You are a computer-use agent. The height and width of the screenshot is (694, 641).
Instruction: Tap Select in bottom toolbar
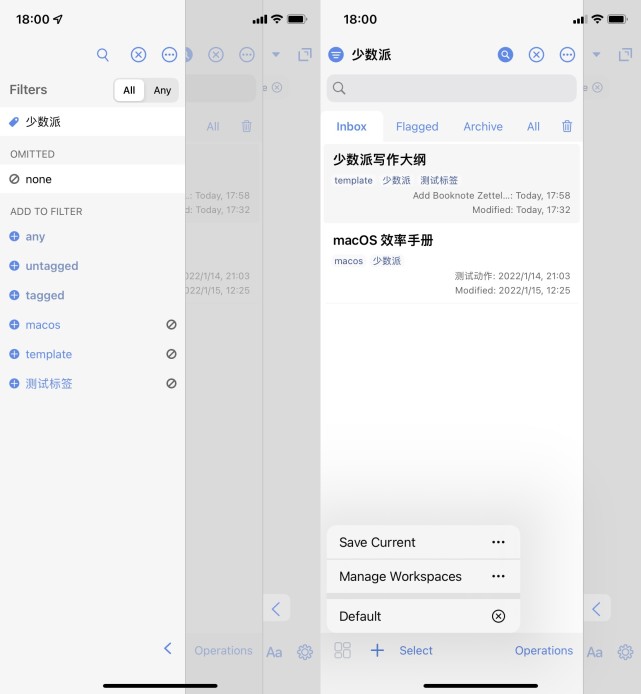416,651
